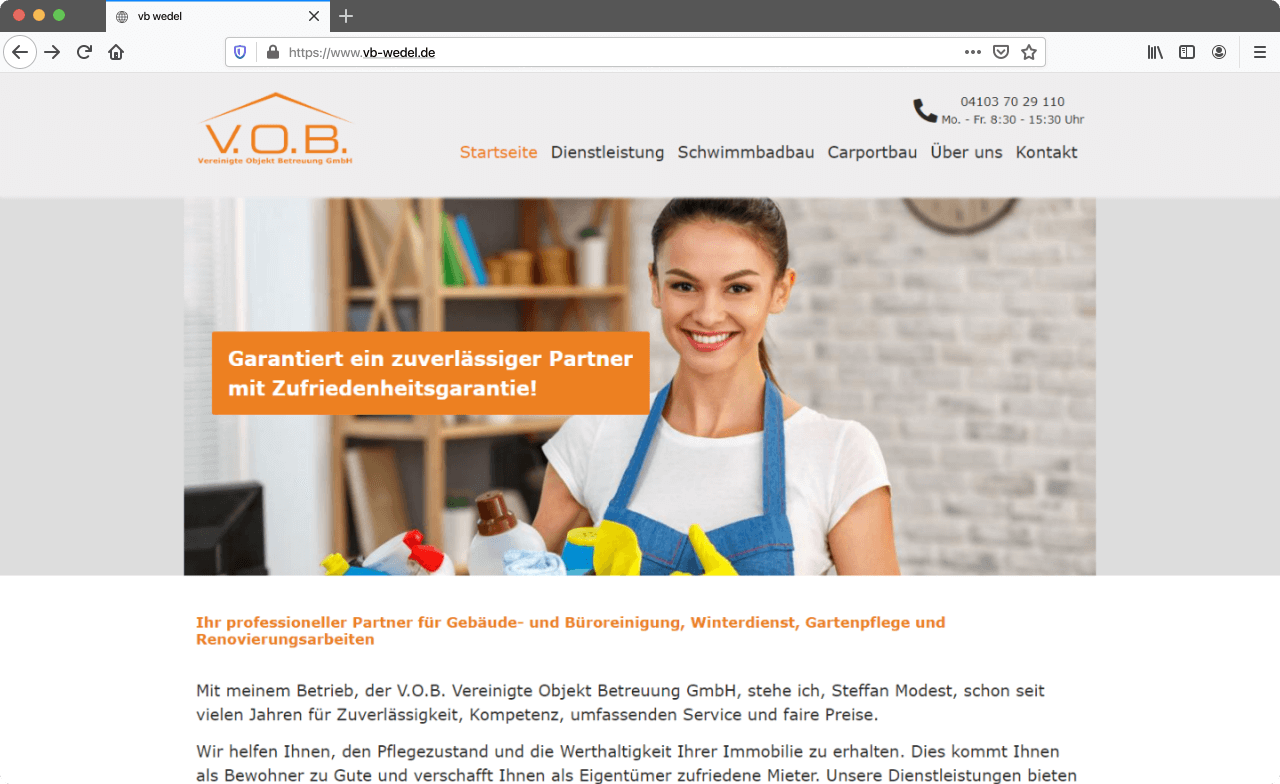Show site security via the padlock icon
The image size is (1280, 784).
click(272, 52)
